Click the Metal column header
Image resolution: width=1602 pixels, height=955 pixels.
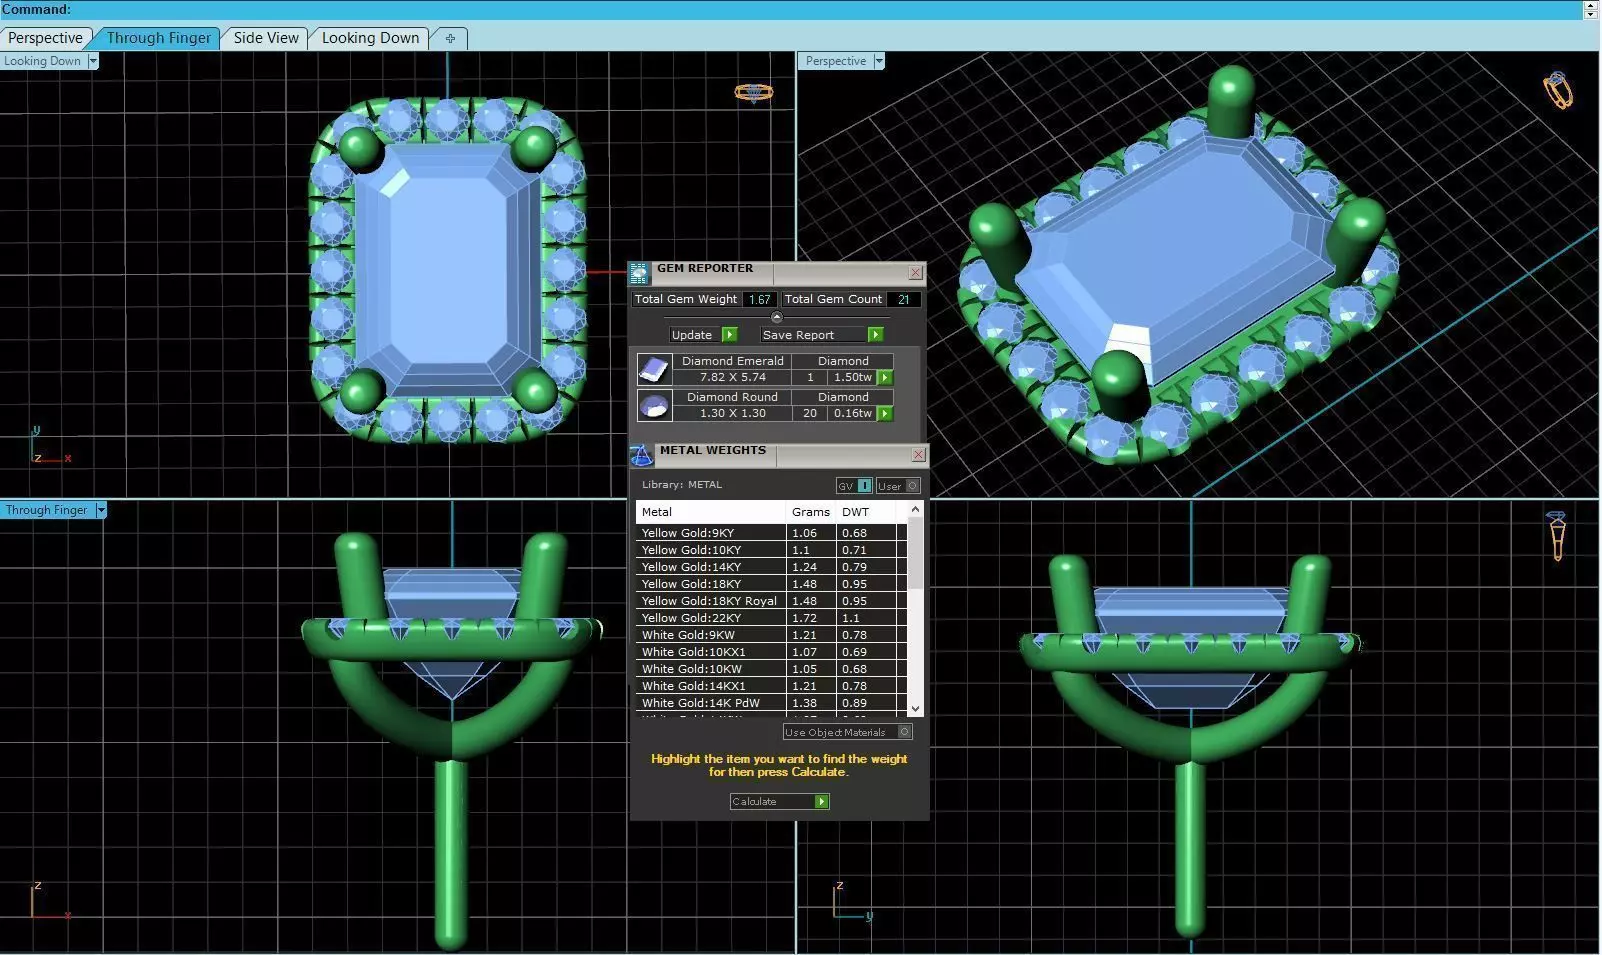coord(711,512)
